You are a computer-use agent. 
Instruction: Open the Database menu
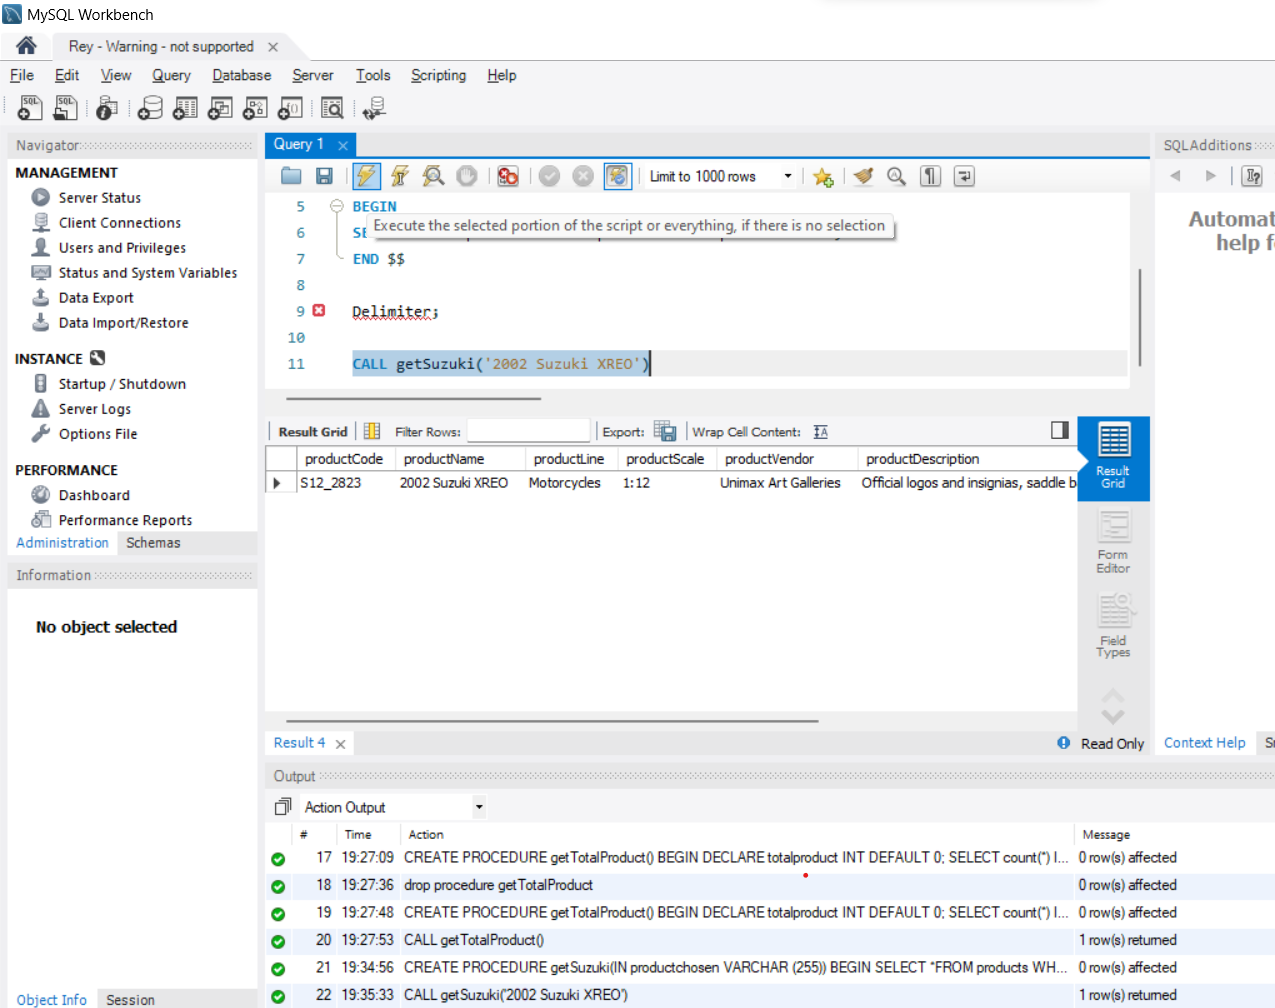241,75
